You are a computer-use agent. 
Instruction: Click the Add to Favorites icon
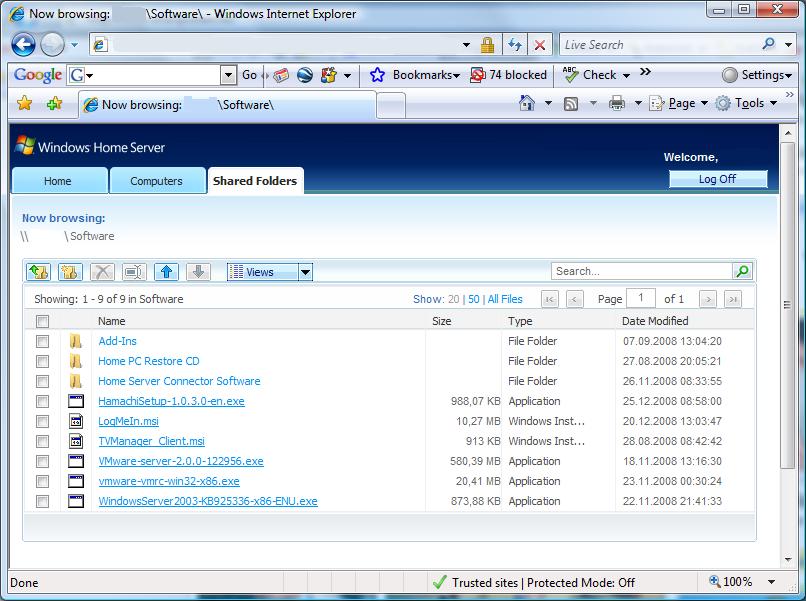[54, 103]
